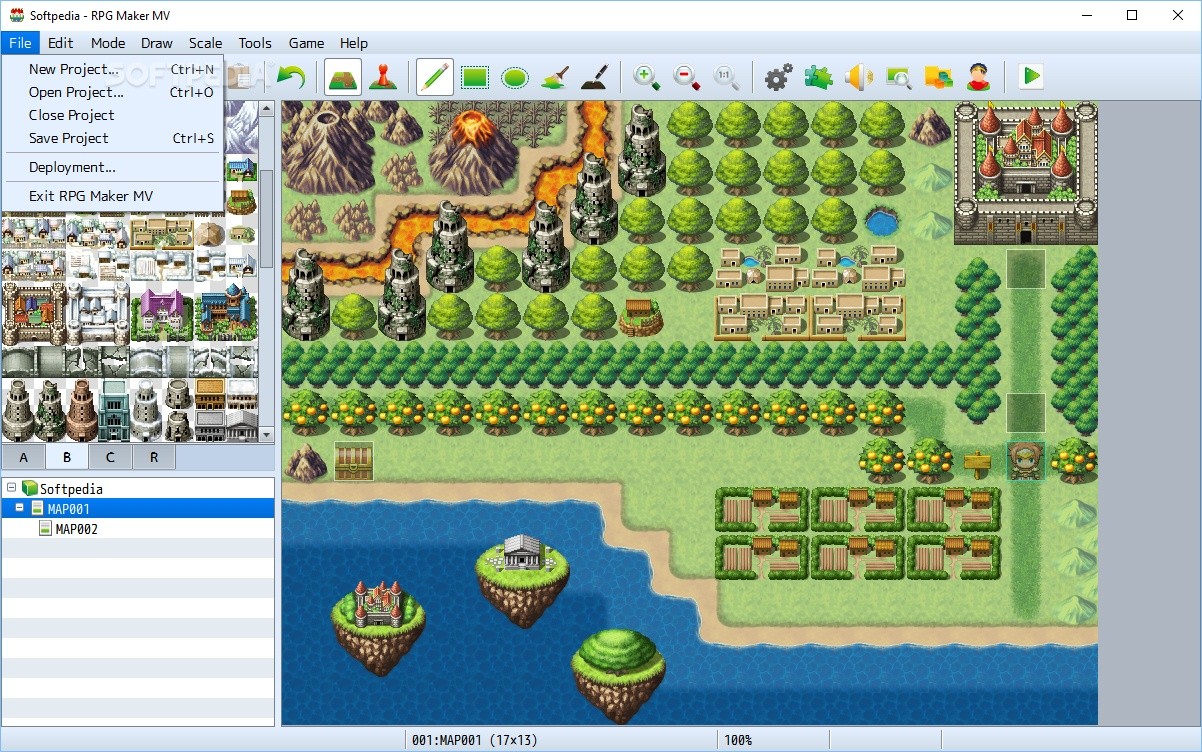Collapse the Softpedia project tree node
Image resolution: width=1202 pixels, height=752 pixels.
coord(11,489)
